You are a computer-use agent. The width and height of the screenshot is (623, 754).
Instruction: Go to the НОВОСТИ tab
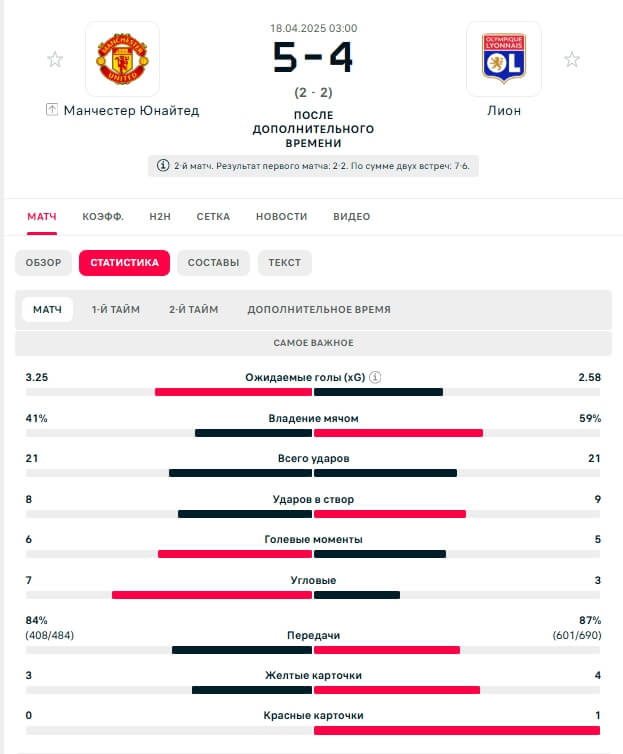pyautogui.click(x=281, y=216)
